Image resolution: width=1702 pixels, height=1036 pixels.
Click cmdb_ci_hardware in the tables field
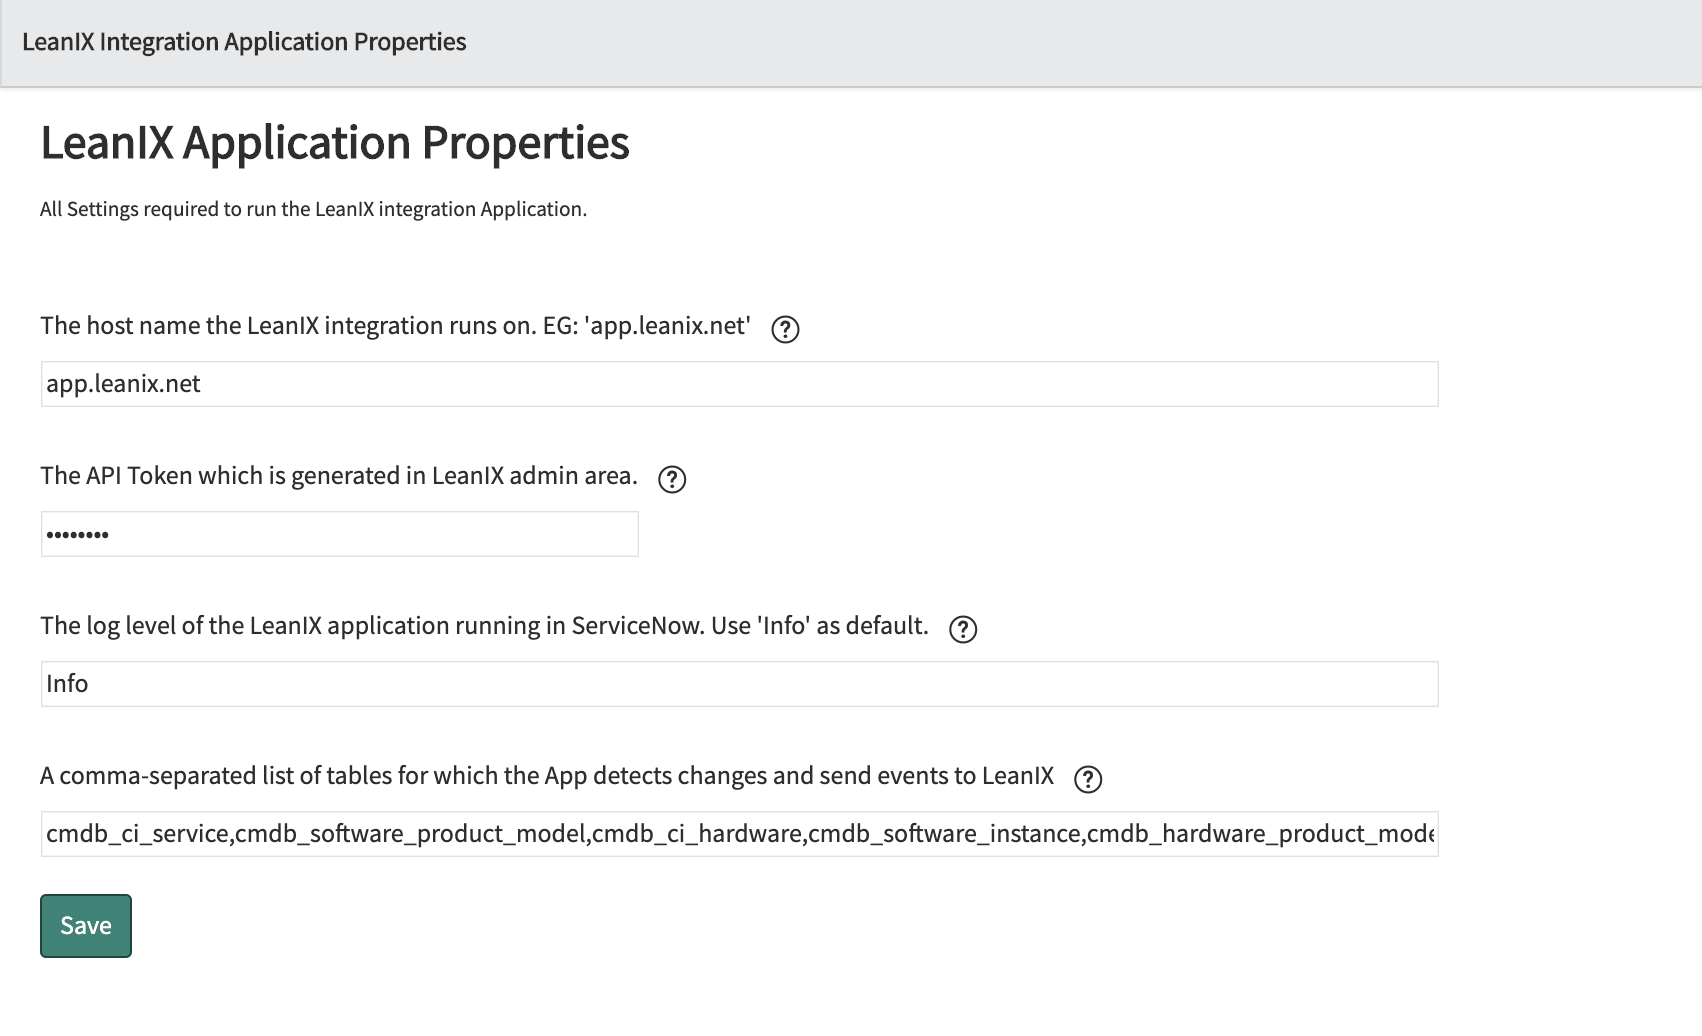[x=697, y=834]
